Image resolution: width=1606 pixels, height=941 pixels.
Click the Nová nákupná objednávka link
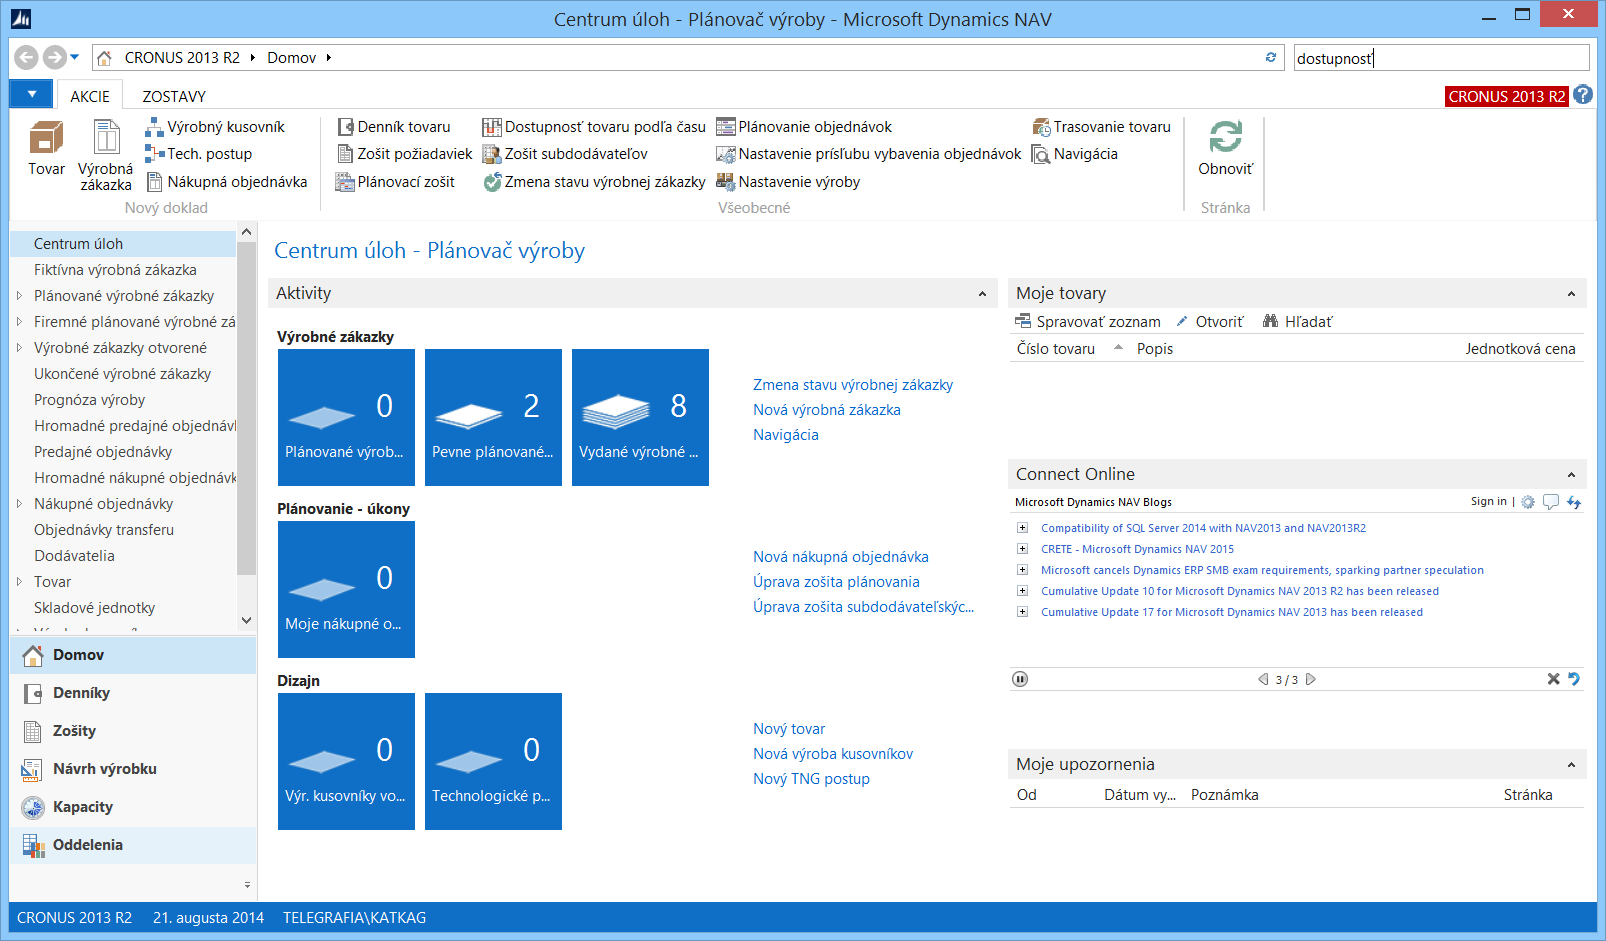841,557
